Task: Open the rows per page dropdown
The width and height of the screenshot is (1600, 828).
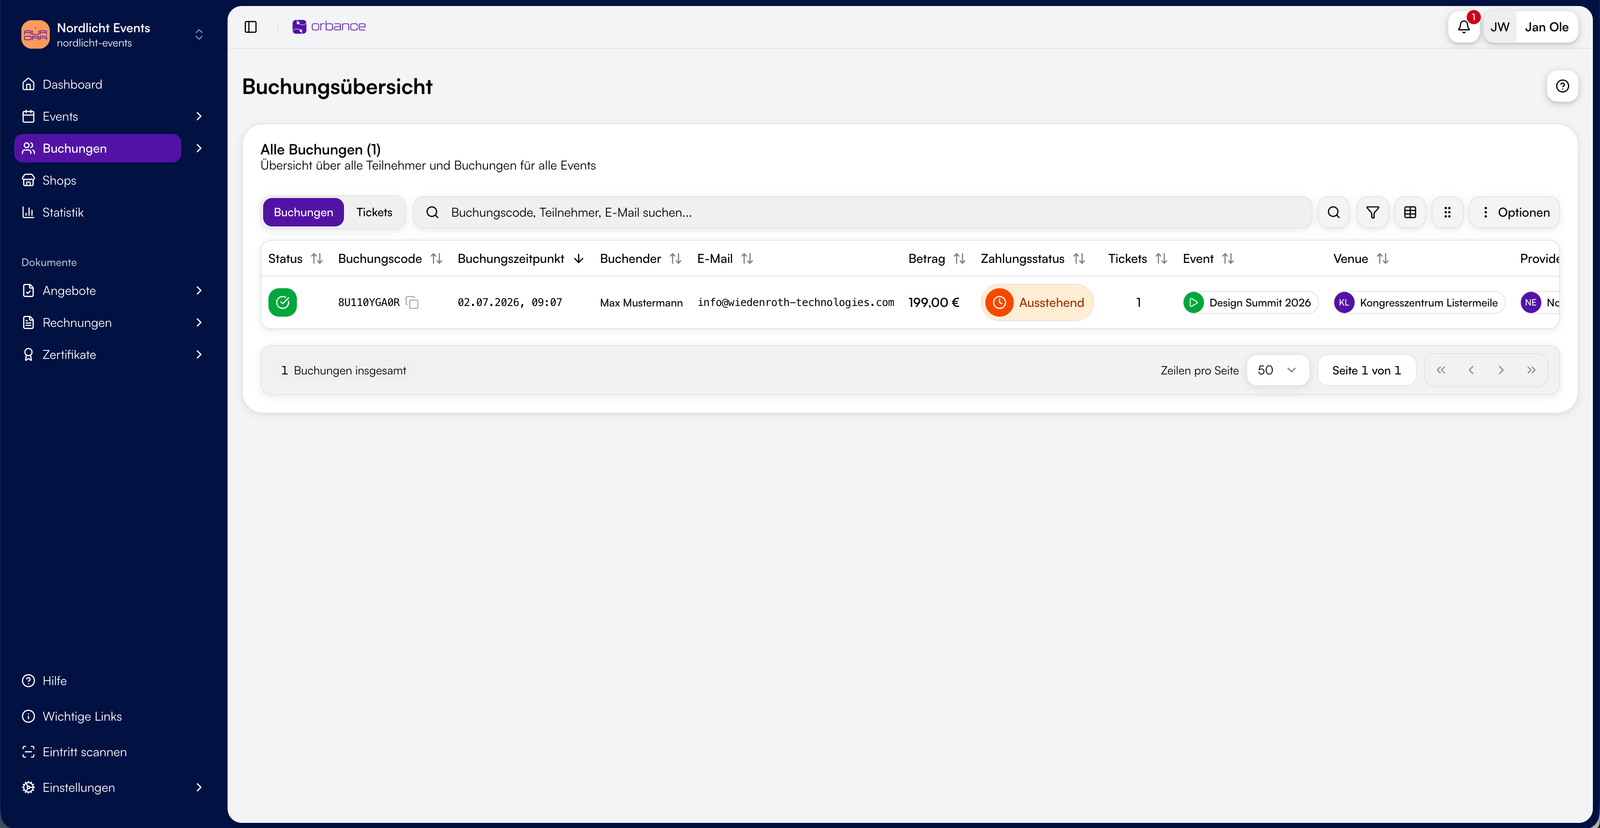Action: pyautogui.click(x=1278, y=370)
